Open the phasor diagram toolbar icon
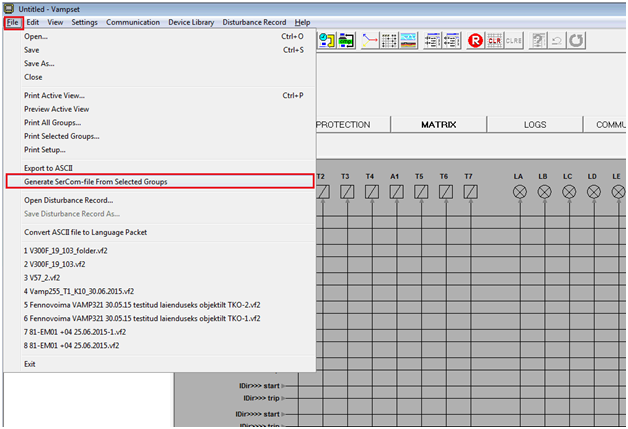Image resolution: width=628 pixels, height=429 pixels. (x=370, y=40)
